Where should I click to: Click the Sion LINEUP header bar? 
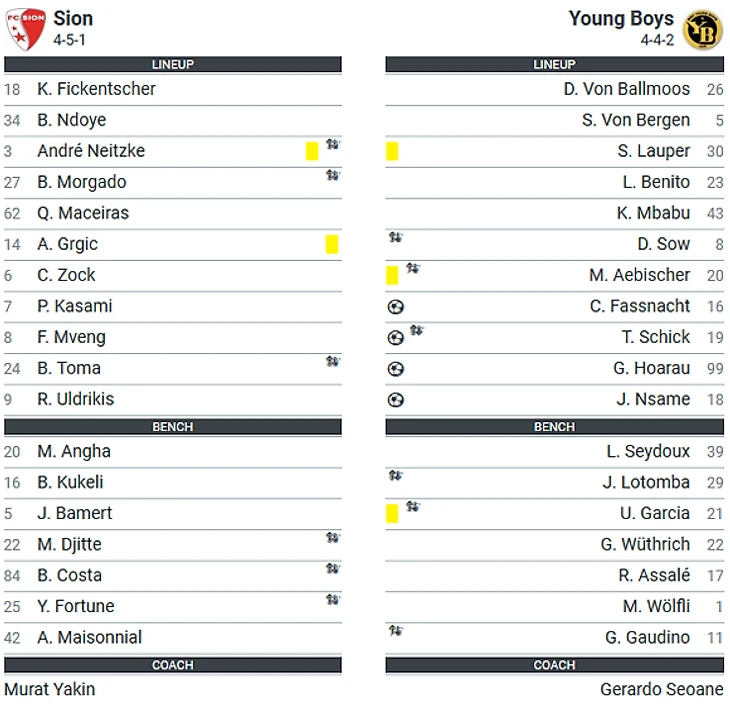point(173,64)
